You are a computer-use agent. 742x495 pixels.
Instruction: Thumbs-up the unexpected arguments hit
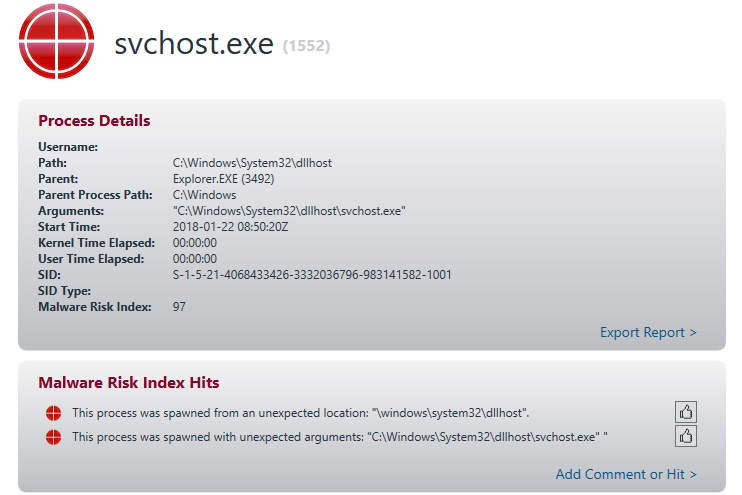[x=686, y=436]
